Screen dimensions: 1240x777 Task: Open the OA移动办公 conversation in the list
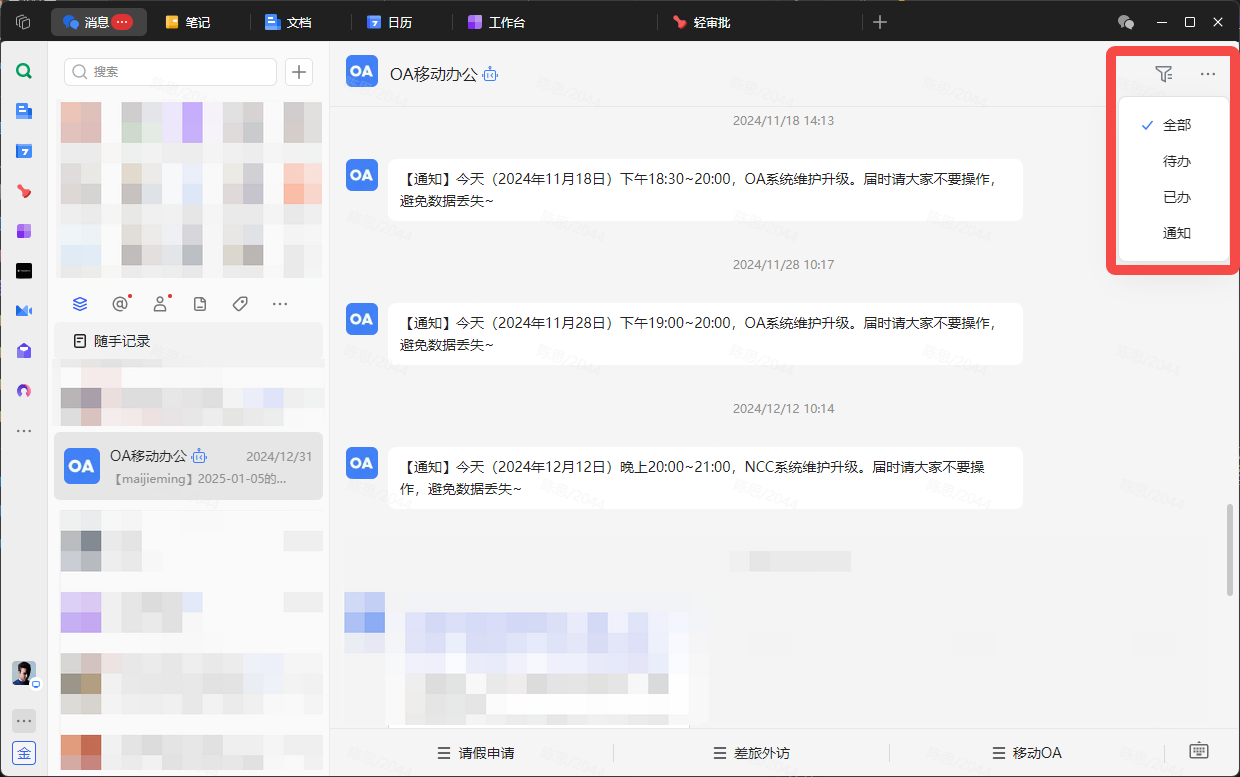point(190,466)
